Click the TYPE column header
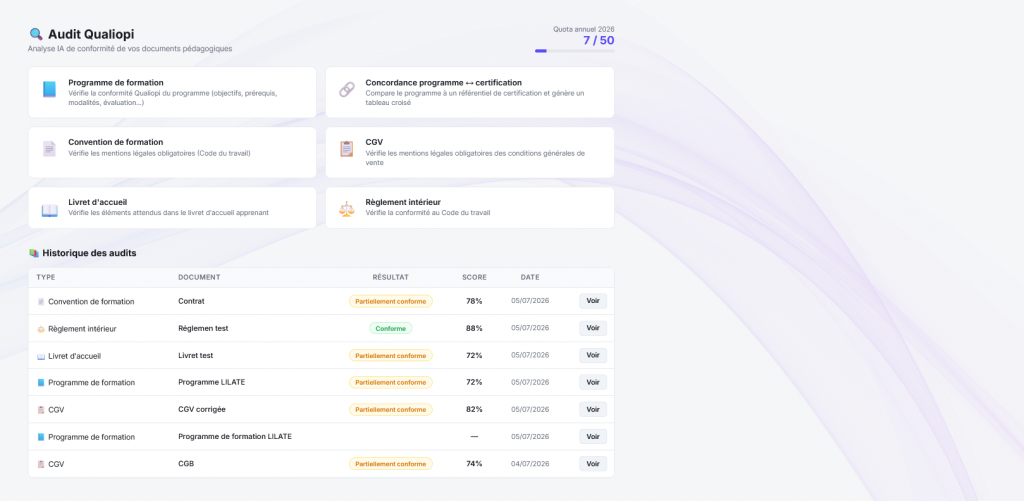 46,278
